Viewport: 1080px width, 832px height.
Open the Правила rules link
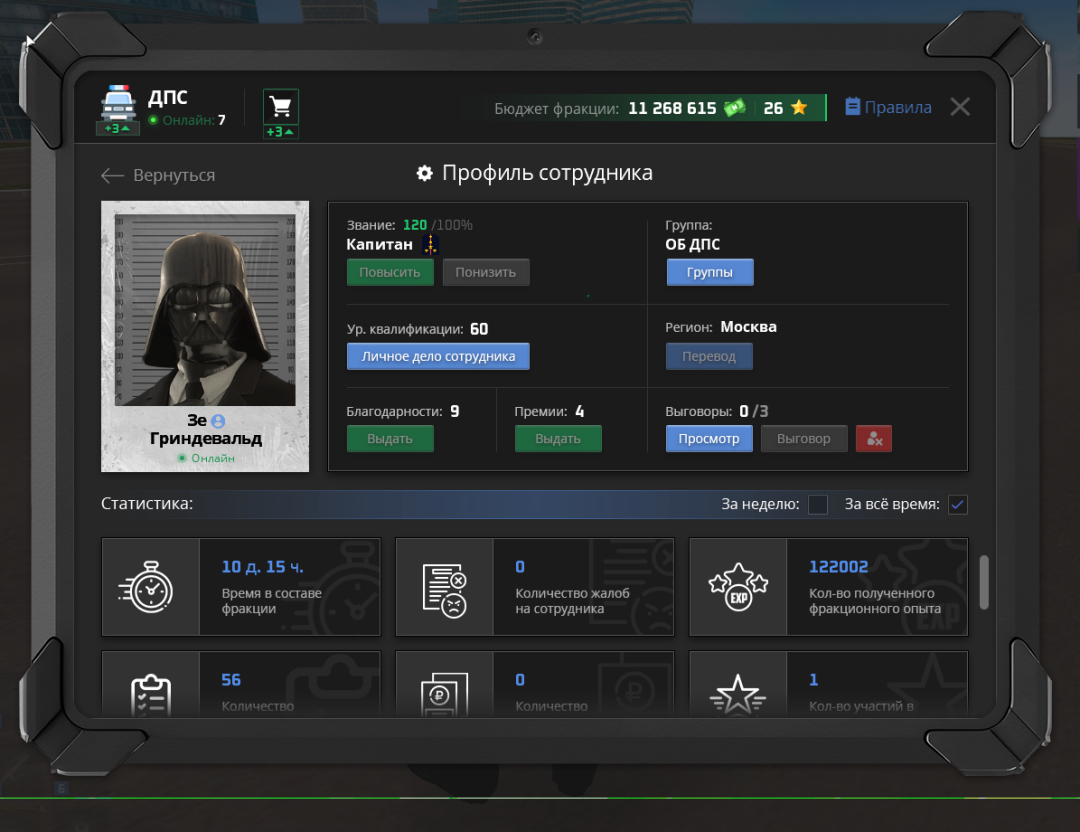coord(889,107)
